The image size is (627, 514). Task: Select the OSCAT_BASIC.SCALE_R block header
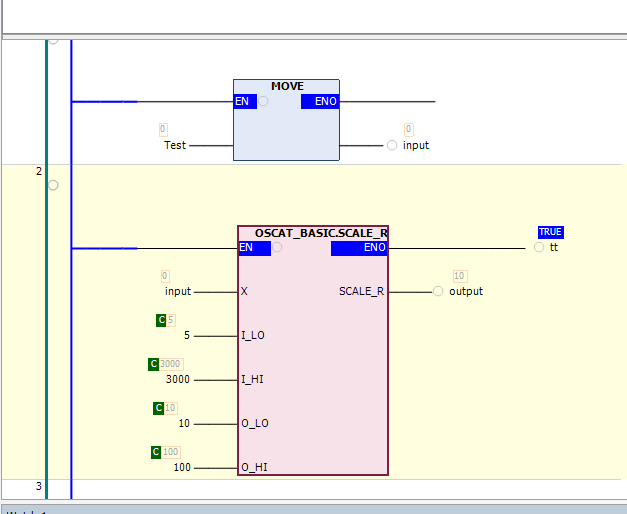[x=321, y=233]
